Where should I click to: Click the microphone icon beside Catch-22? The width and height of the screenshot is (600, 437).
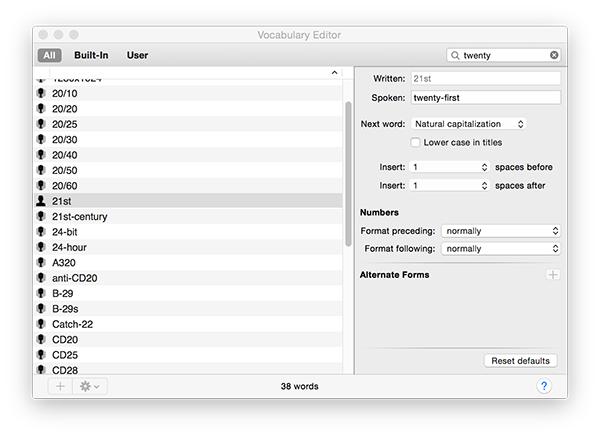click(41, 324)
